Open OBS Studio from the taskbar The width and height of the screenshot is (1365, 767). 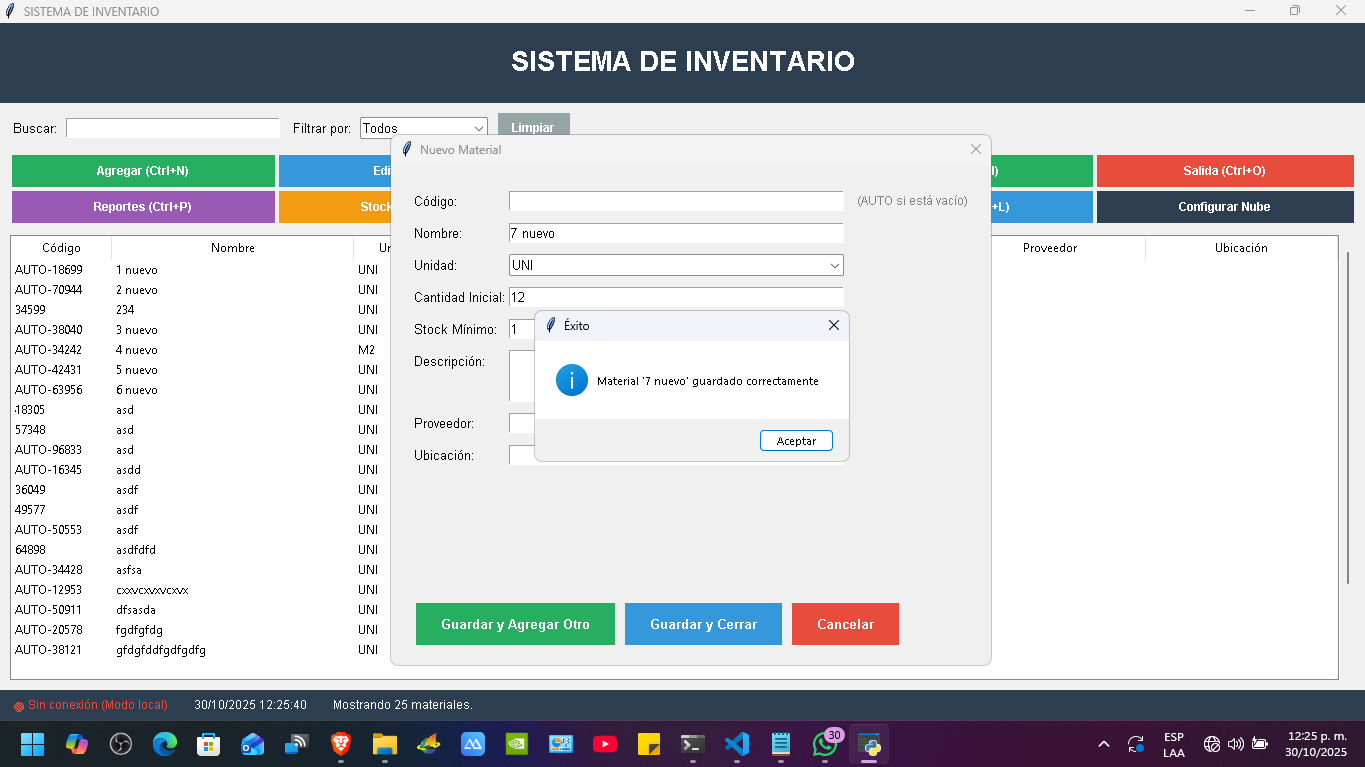click(x=120, y=744)
